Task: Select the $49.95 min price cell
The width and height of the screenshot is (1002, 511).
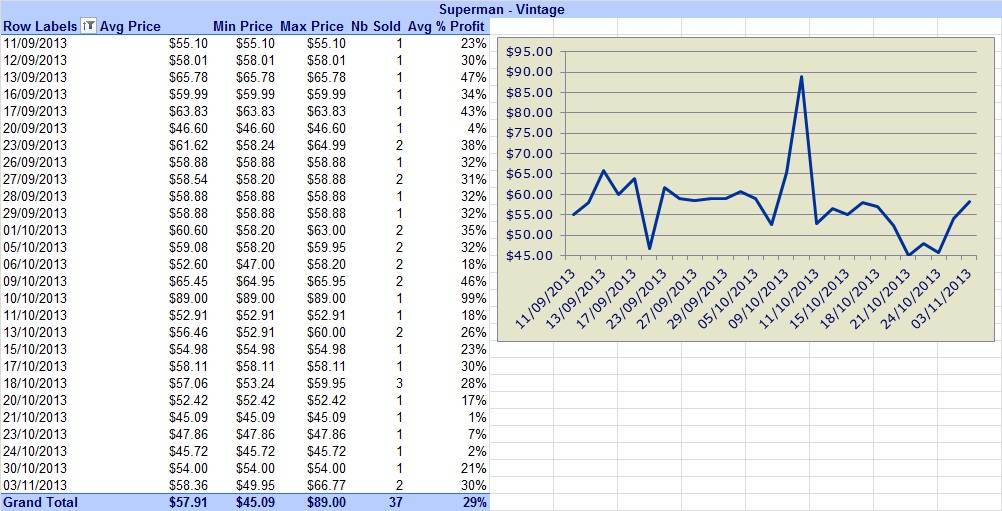Action: click(x=256, y=485)
